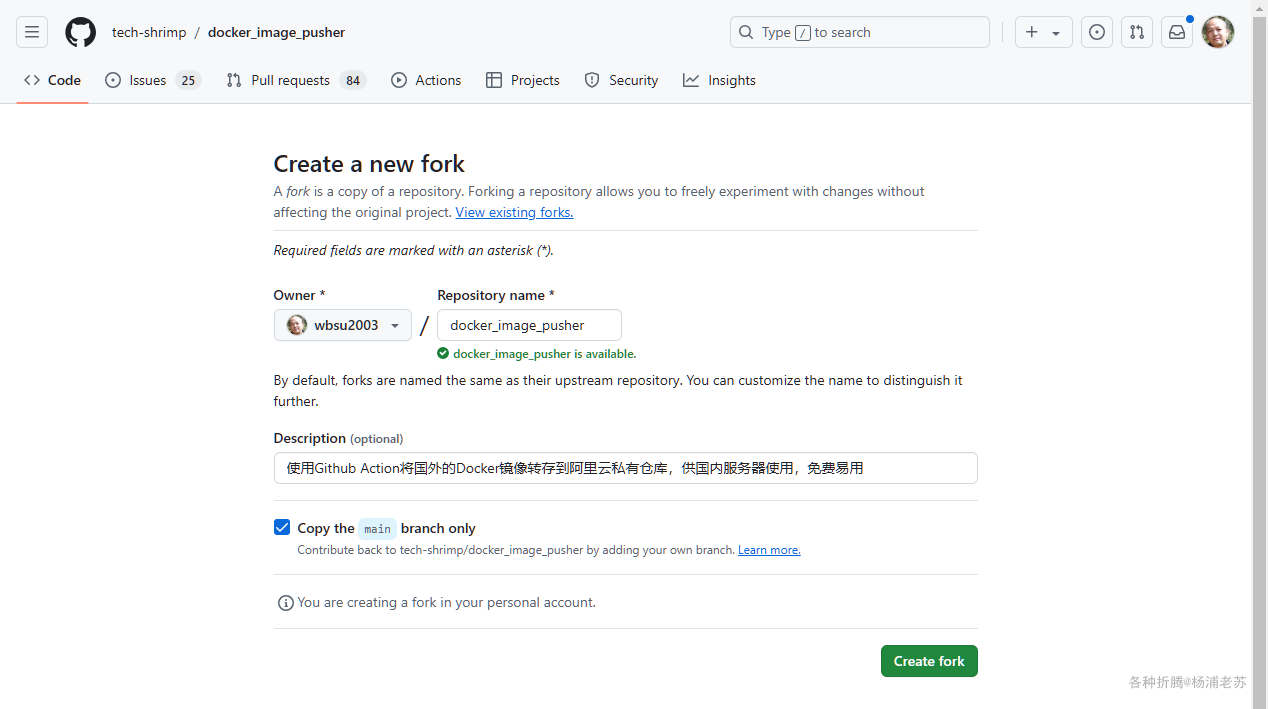Image resolution: width=1268 pixels, height=709 pixels.
Task: Open the notifications inbox
Action: click(x=1177, y=32)
